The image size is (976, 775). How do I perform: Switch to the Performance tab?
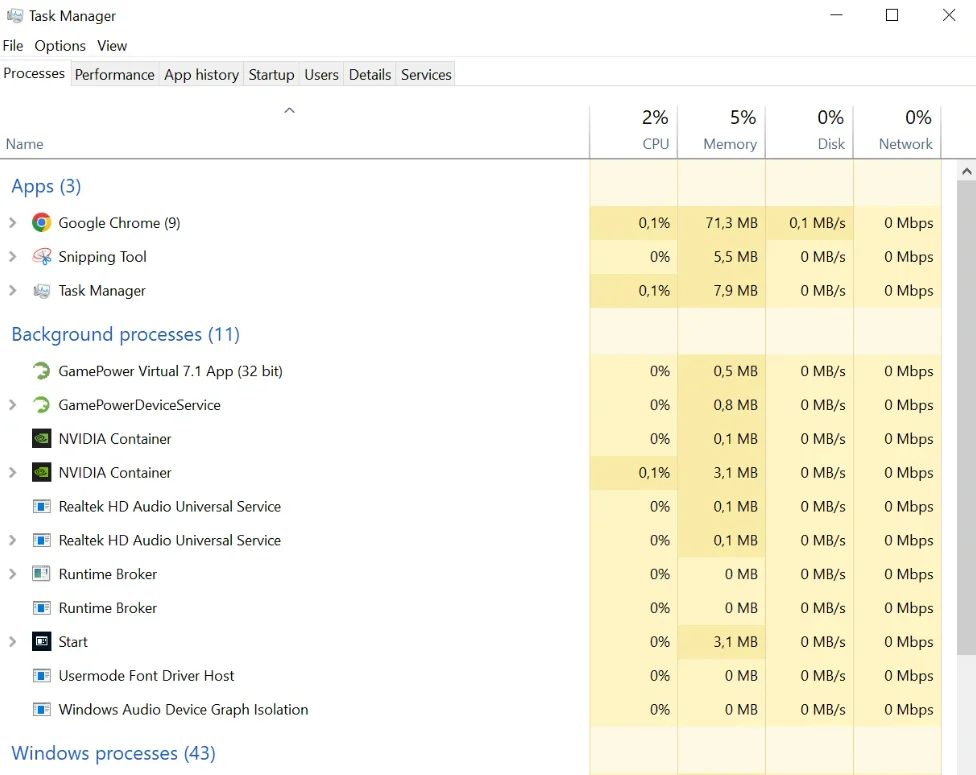(114, 75)
